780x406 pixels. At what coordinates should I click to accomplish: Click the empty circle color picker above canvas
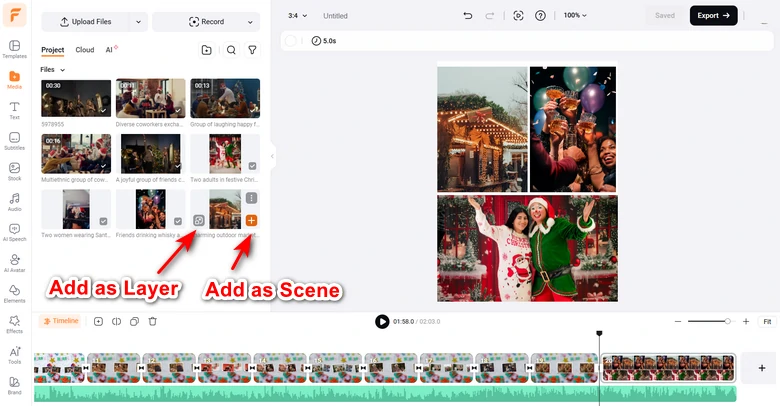tap(291, 41)
